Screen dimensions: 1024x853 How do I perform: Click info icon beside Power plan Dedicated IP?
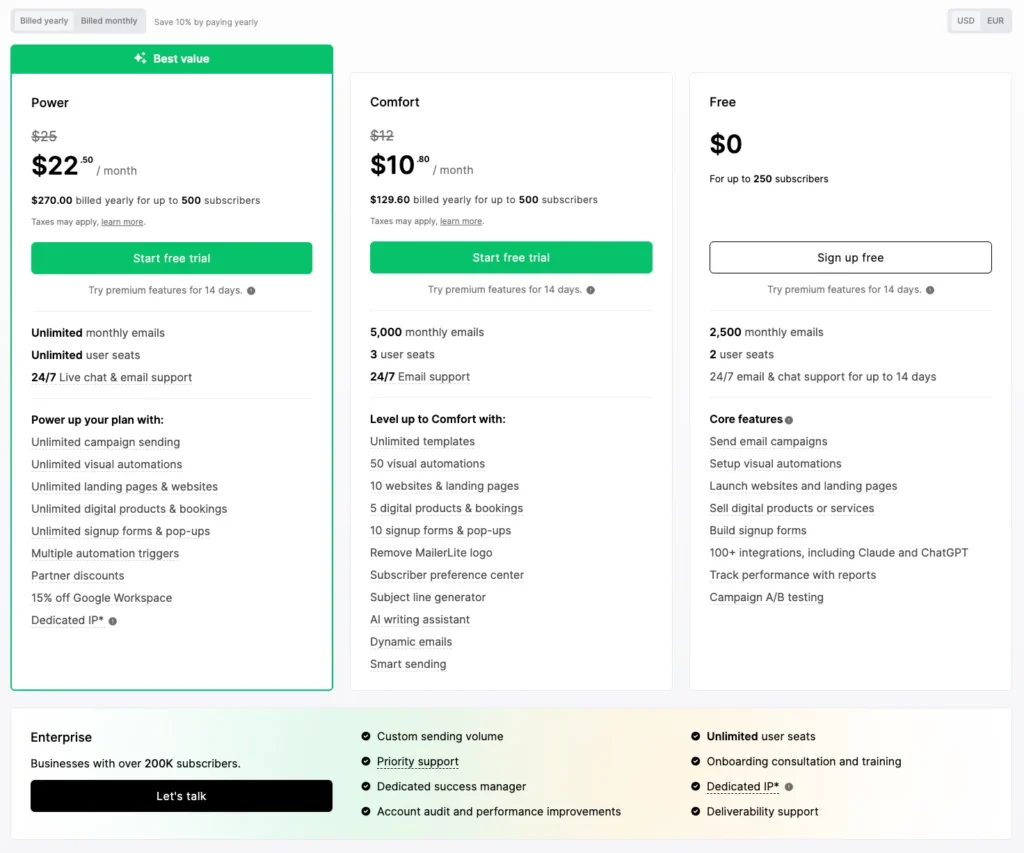point(113,621)
